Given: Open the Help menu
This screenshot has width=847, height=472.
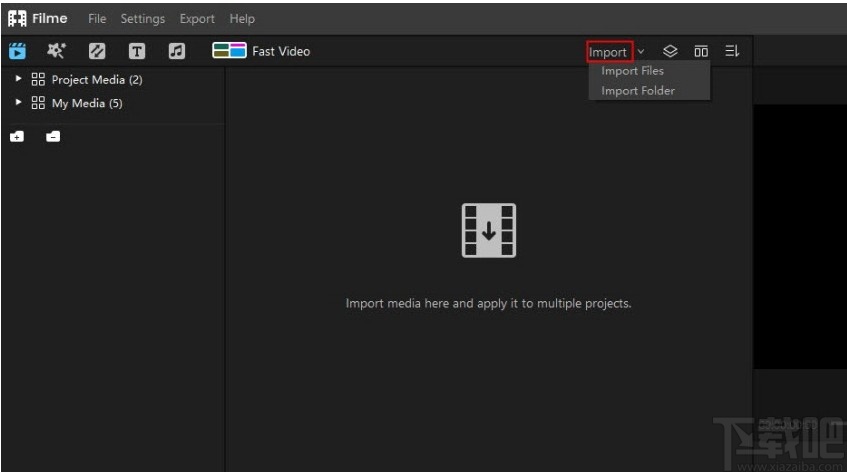Looking at the screenshot, I should [x=242, y=19].
